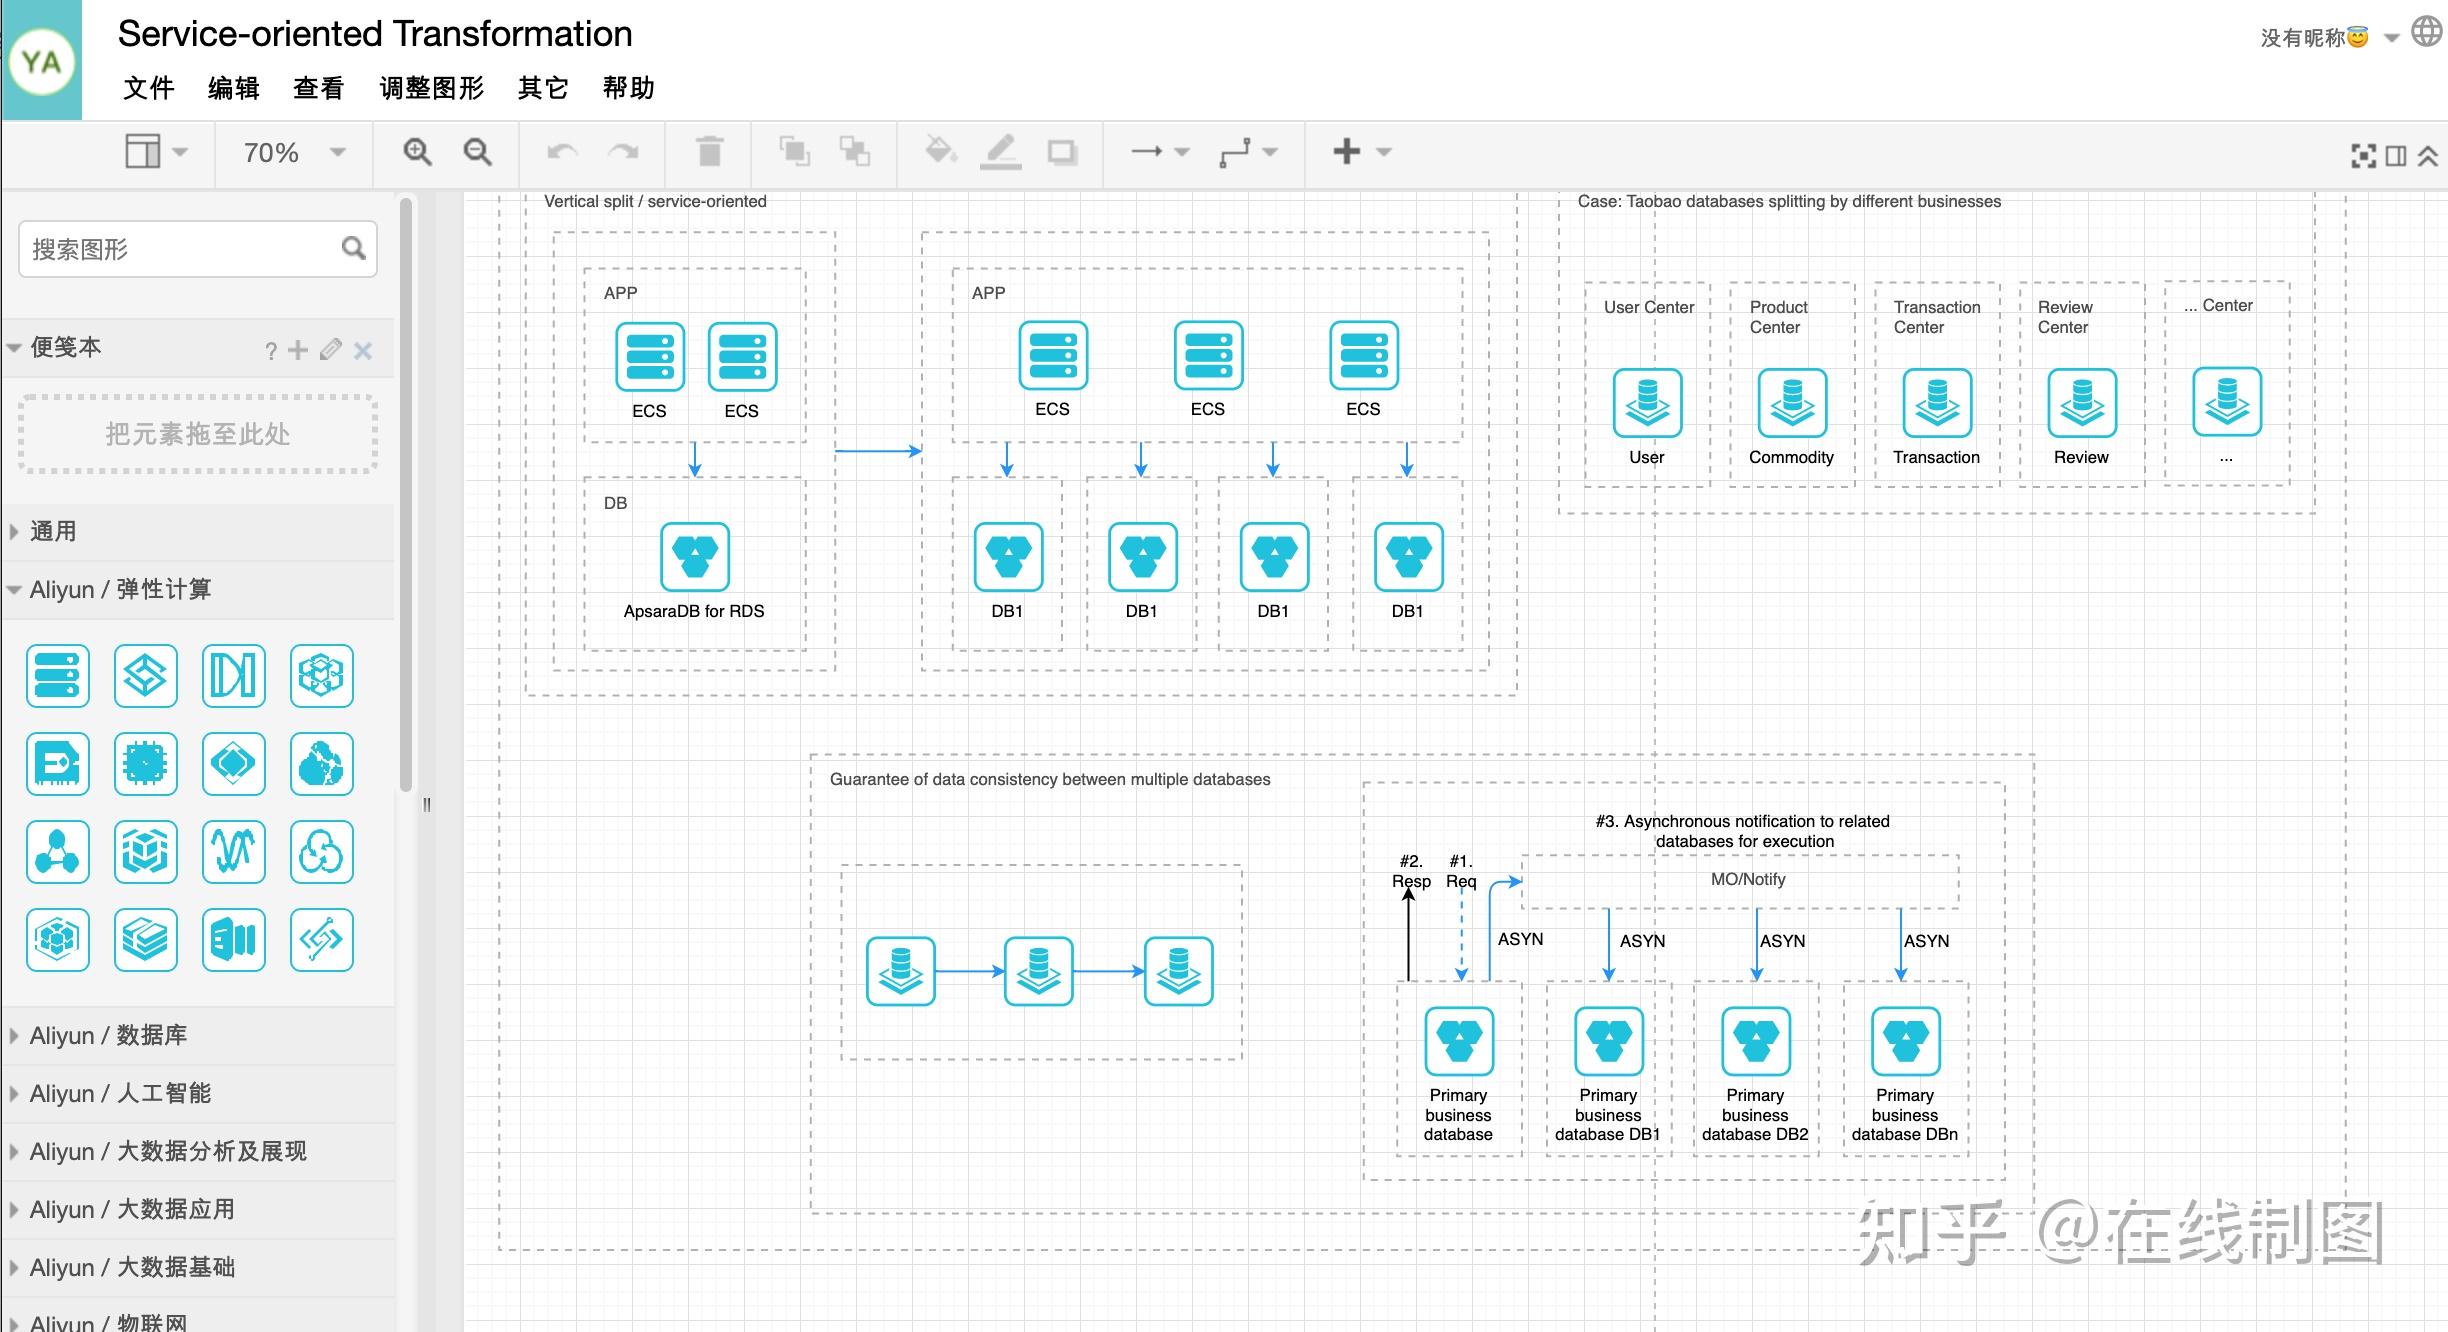
Task: Click the fill color bucket icon
Action: pyautogui.click(x=939, y=152)
